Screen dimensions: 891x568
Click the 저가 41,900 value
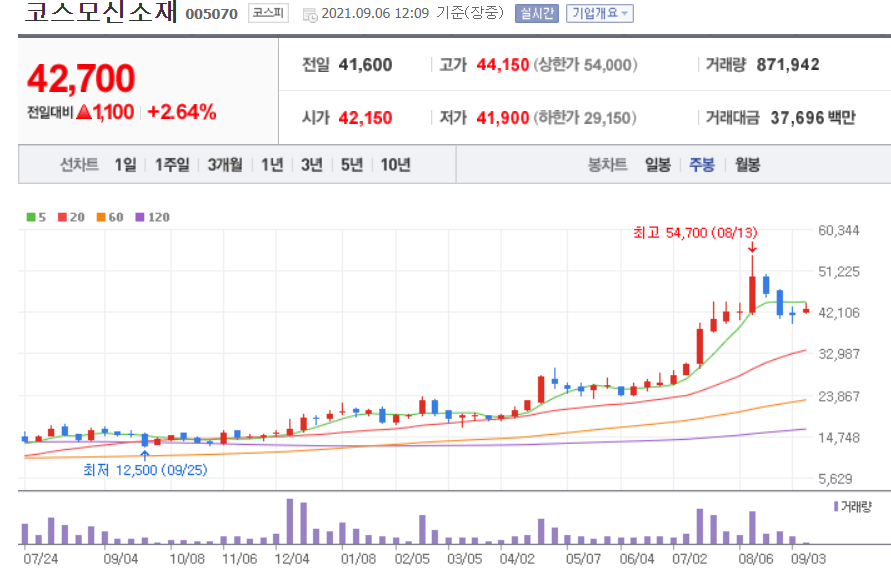coord(503,118)
